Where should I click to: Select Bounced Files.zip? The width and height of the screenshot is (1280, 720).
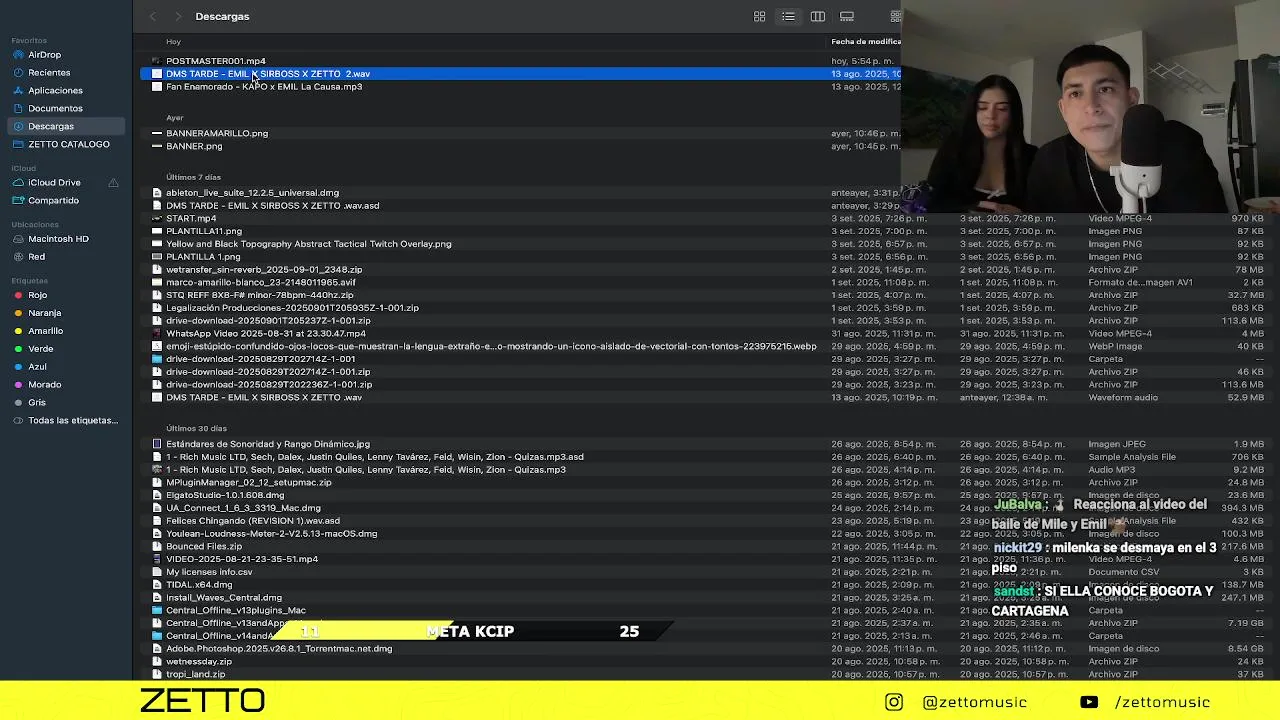pyautogui.click(x=204, y=547)
